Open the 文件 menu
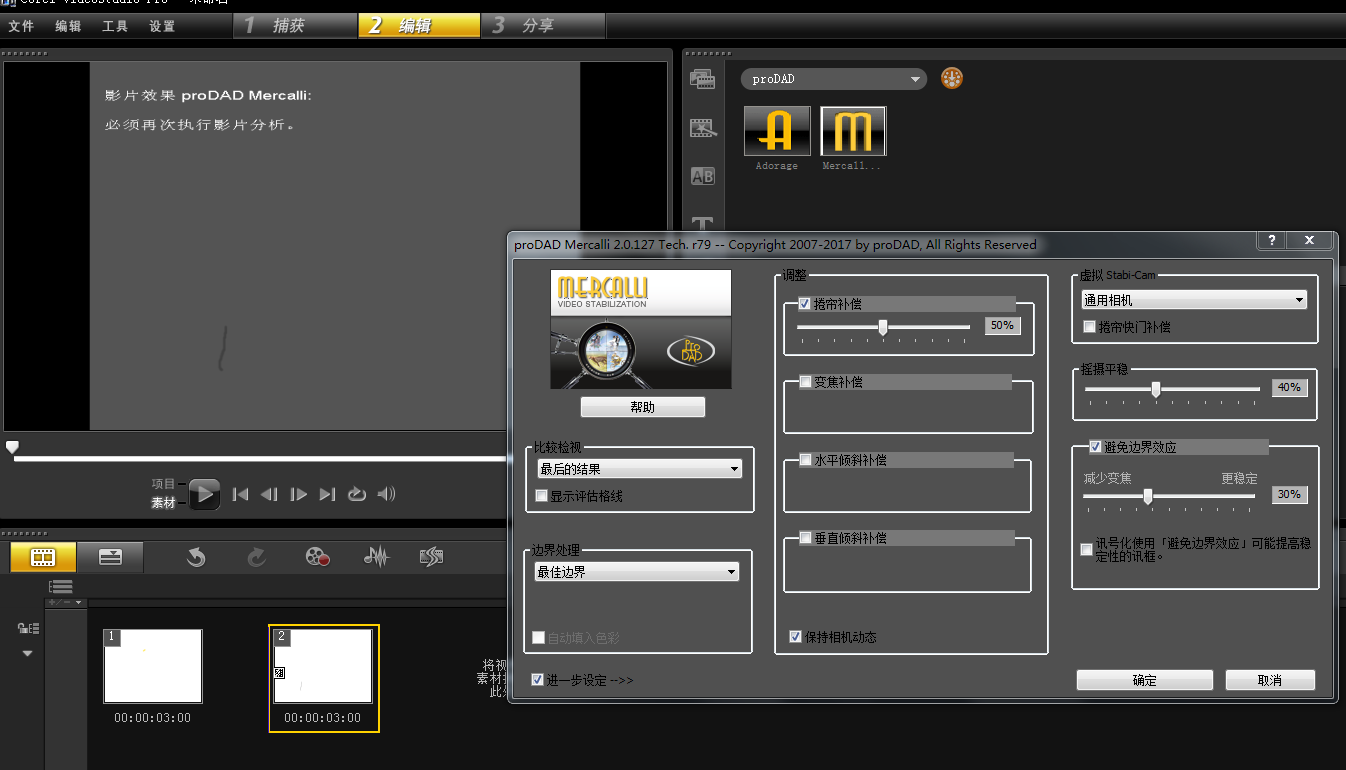 click(21, 26)
